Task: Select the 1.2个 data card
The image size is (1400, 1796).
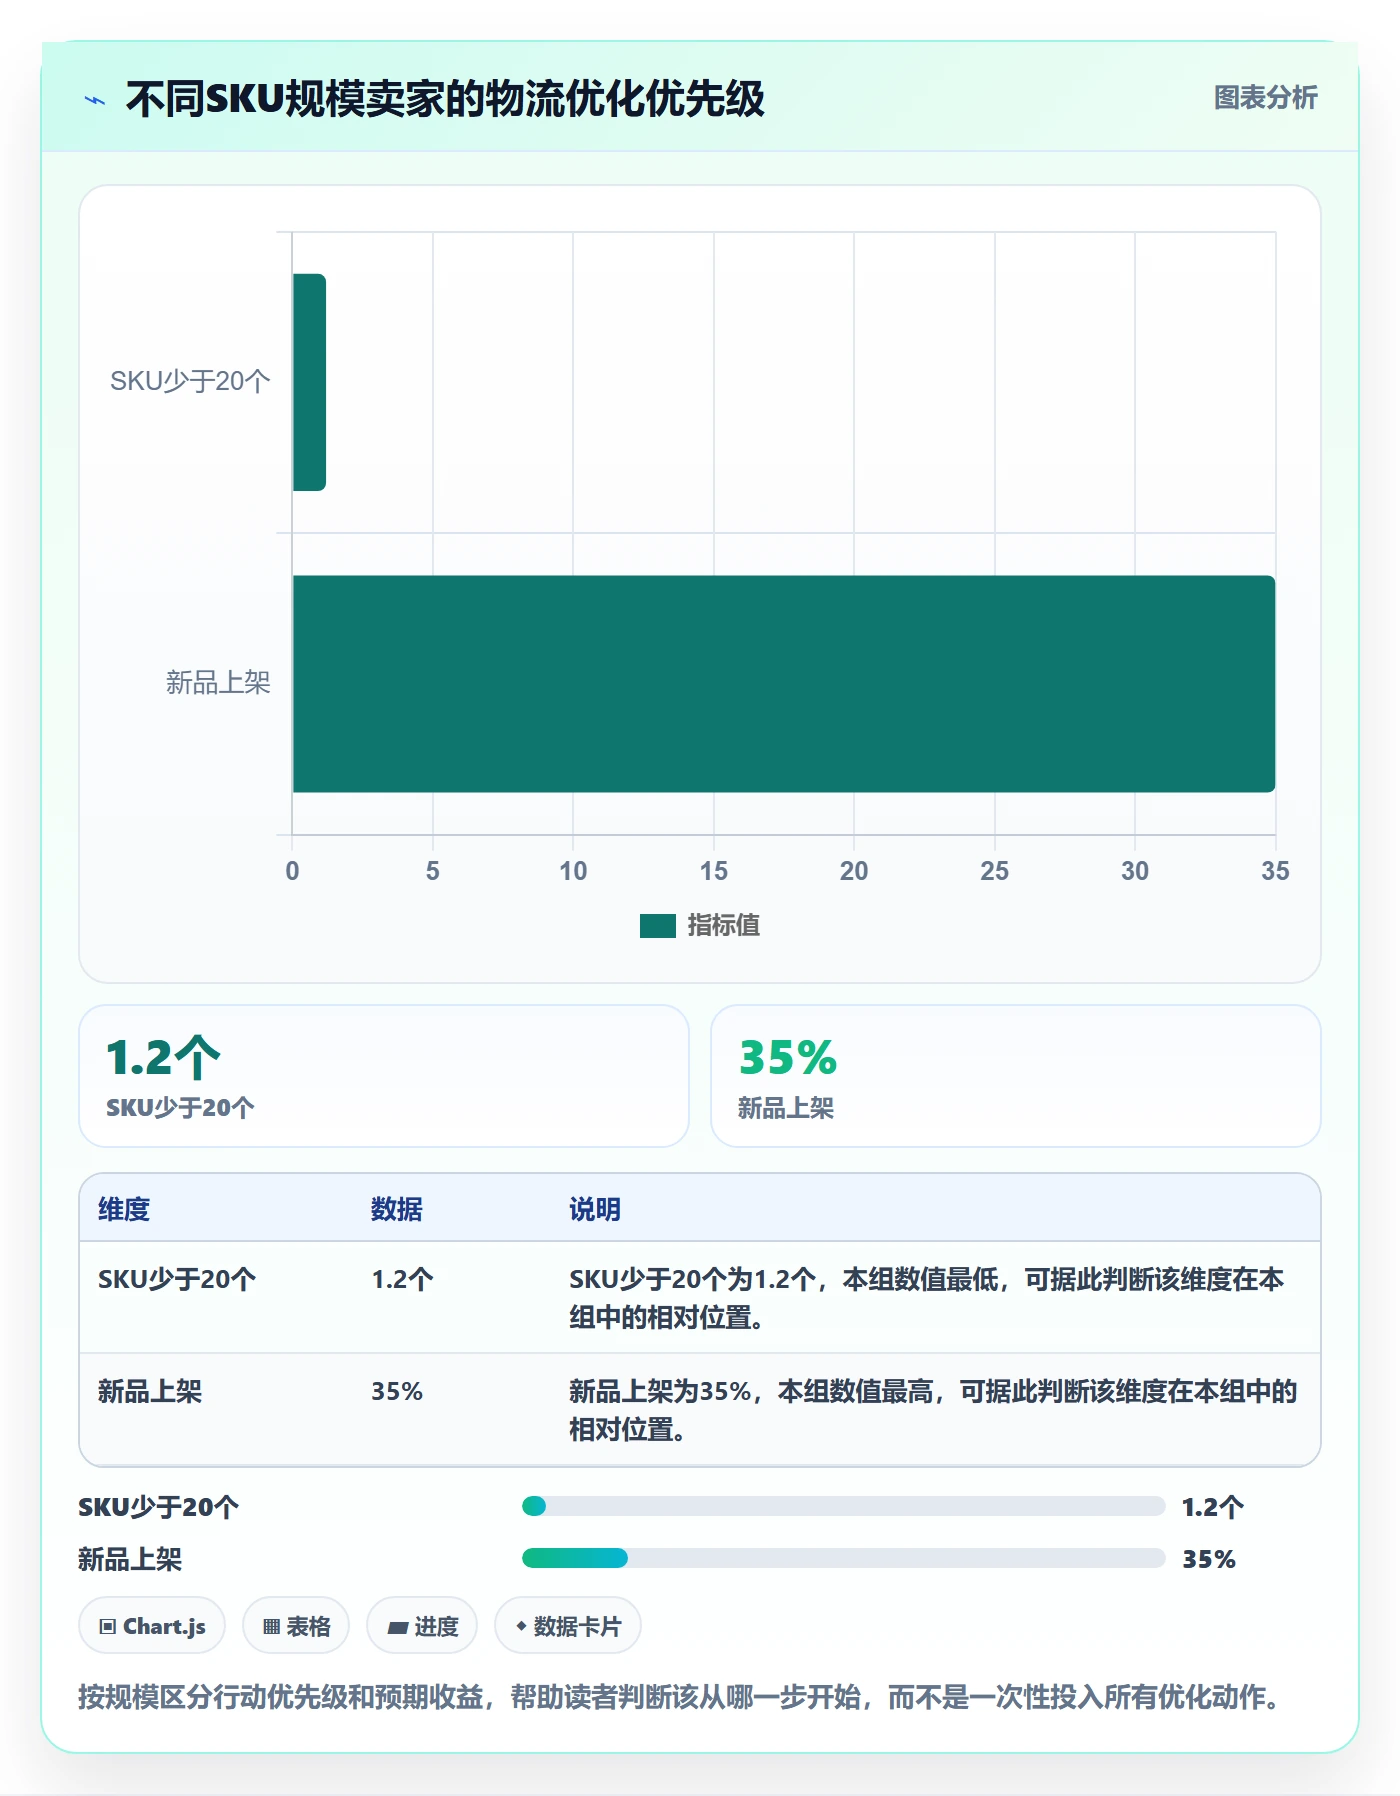Action: 384,1076
